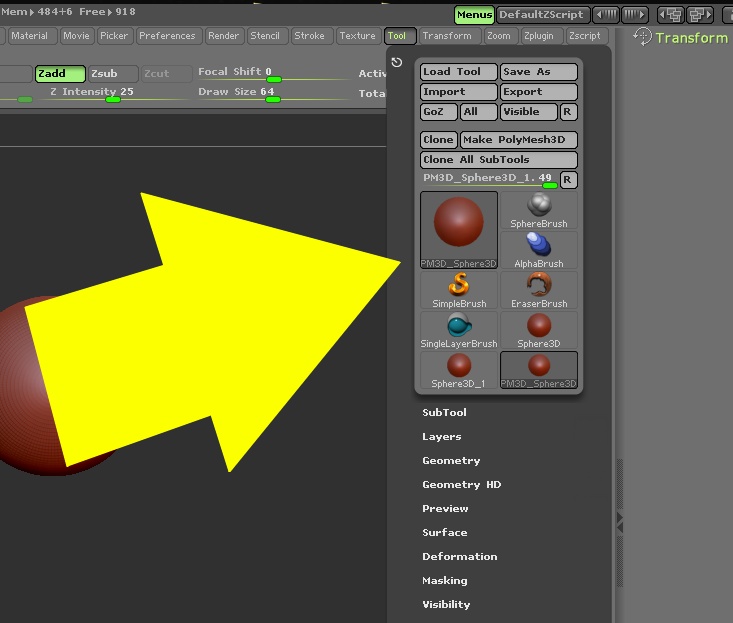Viewport: 733px width, 623px height.
Task: Click the right-arrow shelf layout icon
Action: click(635, 15)
